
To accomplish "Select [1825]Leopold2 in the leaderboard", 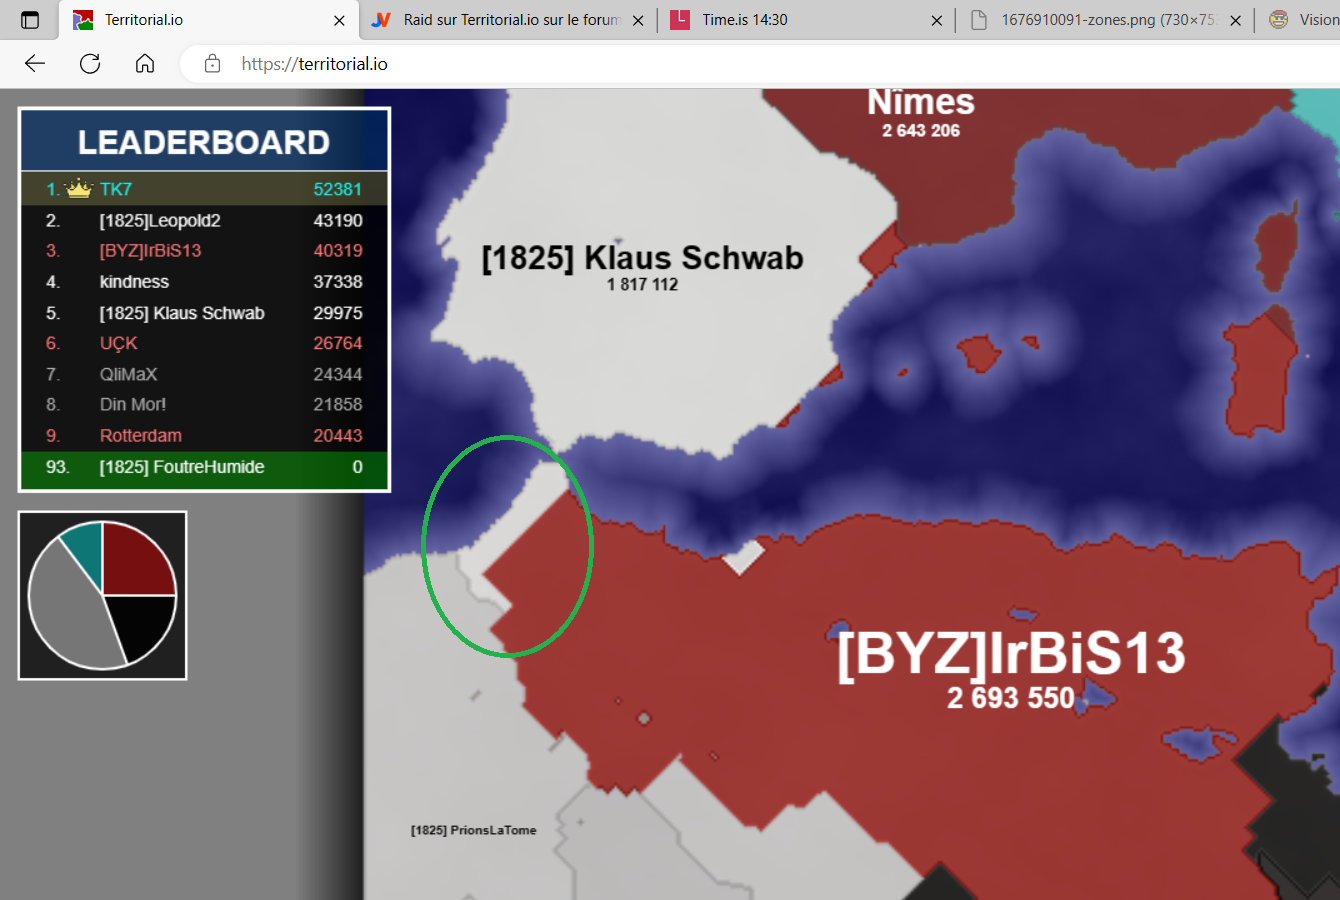I will [160, 220].
